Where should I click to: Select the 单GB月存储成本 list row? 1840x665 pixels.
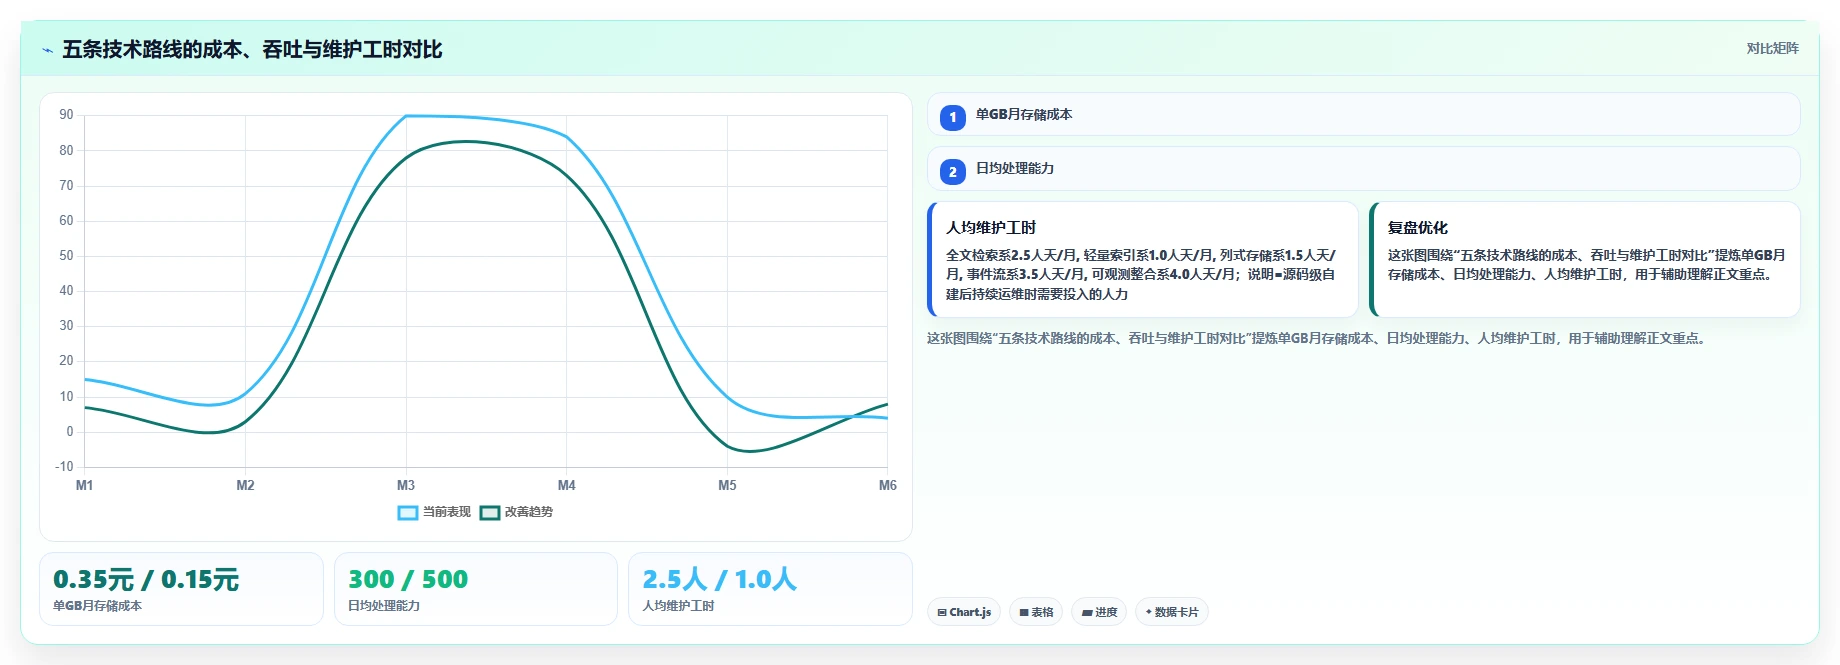(x=1364, y=115)
